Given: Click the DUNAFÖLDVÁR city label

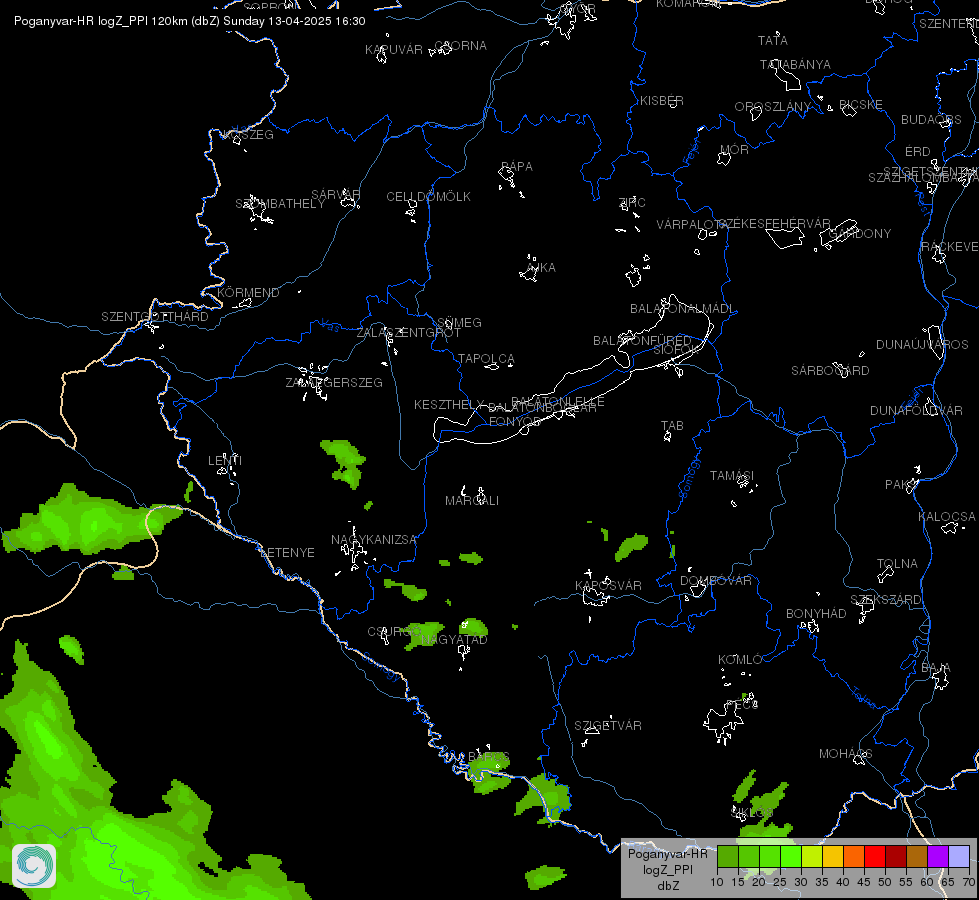Looking at the screenshot, I should [x=916, y=410].
